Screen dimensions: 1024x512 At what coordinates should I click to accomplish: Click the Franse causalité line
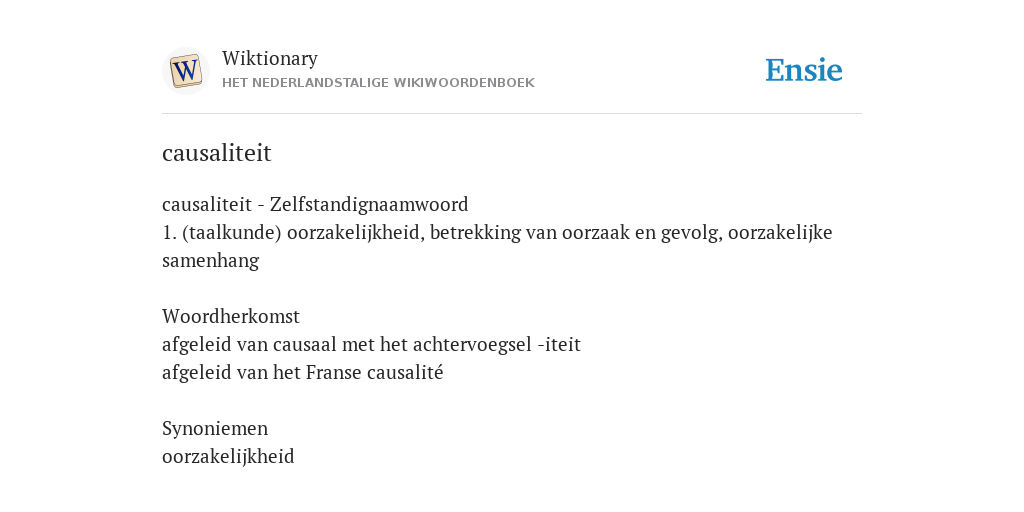coord(302,372)
